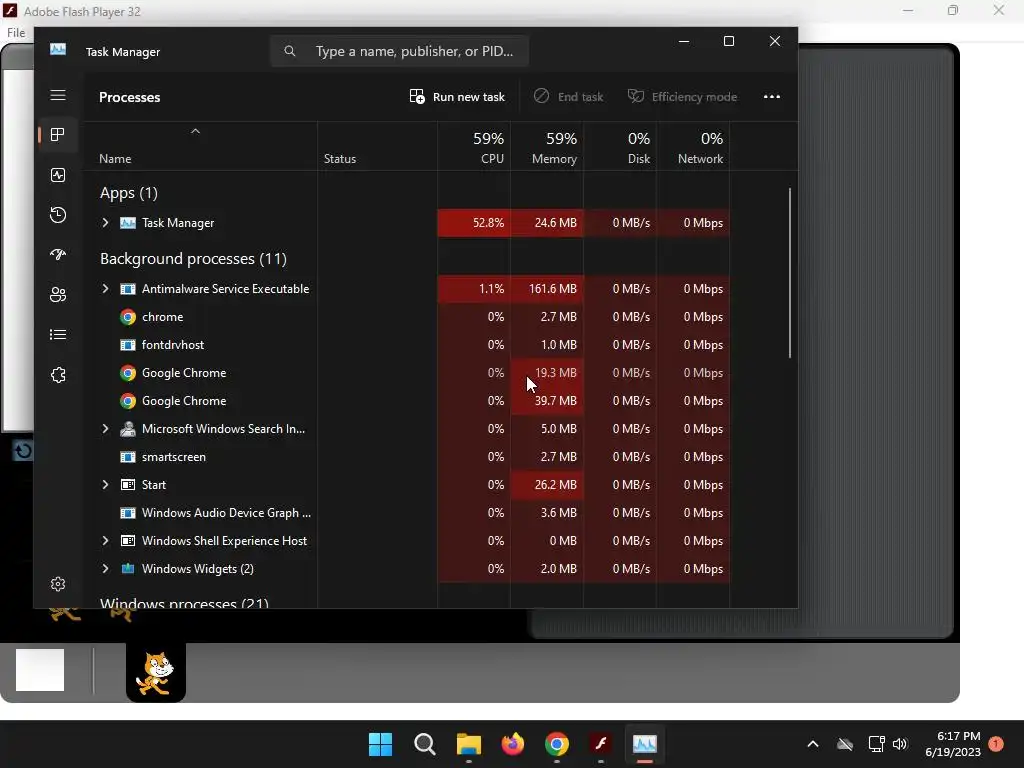1024x768 pixels.
Task: Click the Scratch cat sprite thumbnail
Action: 155,673
